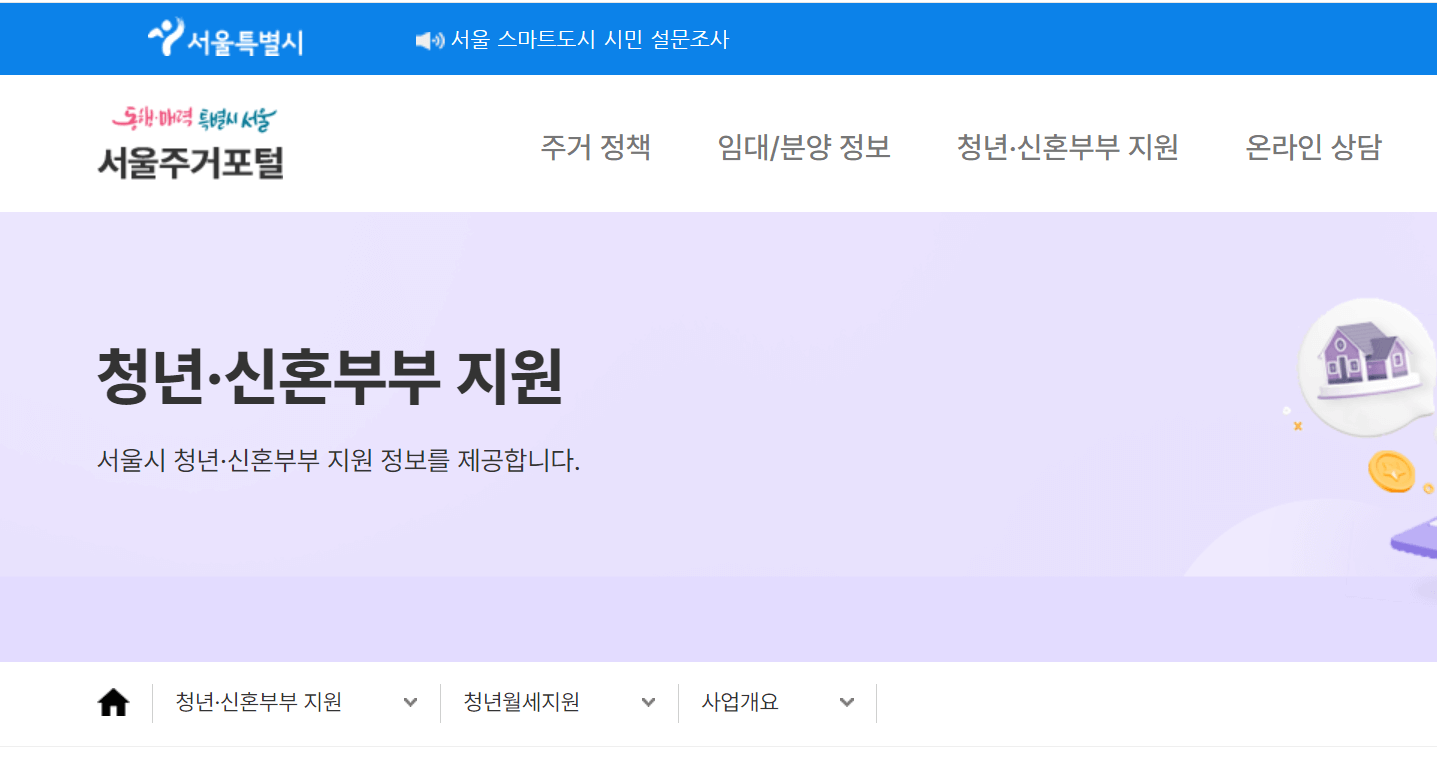
Task: Click the 청년·신혼부부 지원 page heading
Action: click(330, 376)
